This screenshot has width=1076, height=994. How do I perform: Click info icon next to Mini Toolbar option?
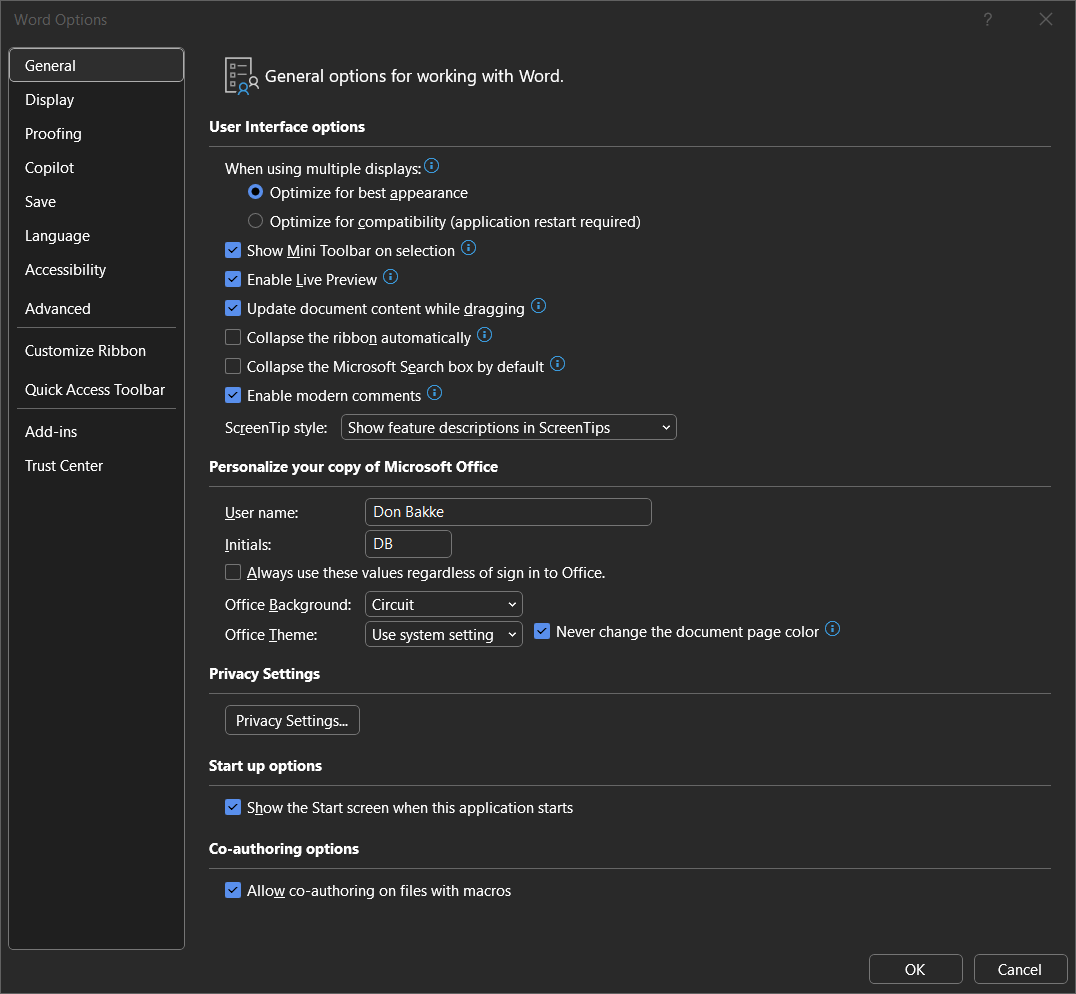(x=468, y=248)
